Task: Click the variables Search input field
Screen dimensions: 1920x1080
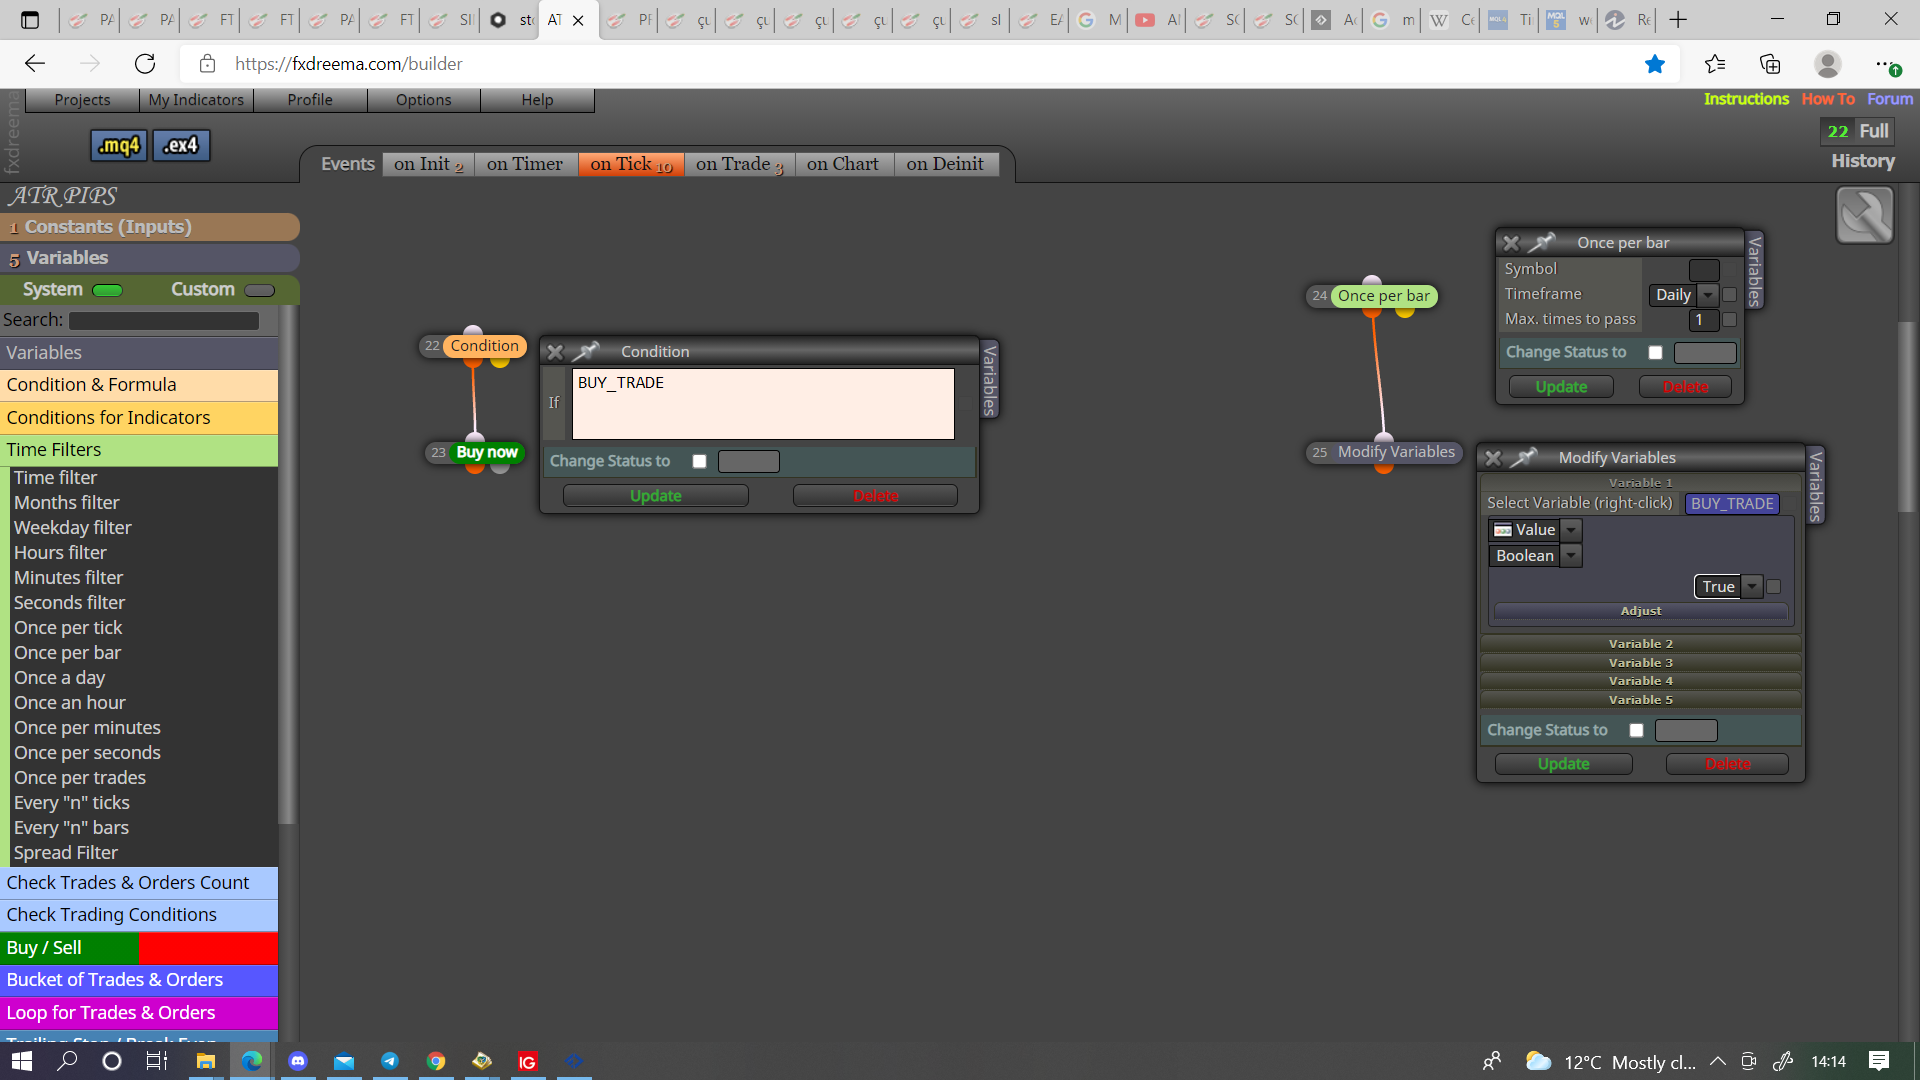Action: tap(164, 321)
